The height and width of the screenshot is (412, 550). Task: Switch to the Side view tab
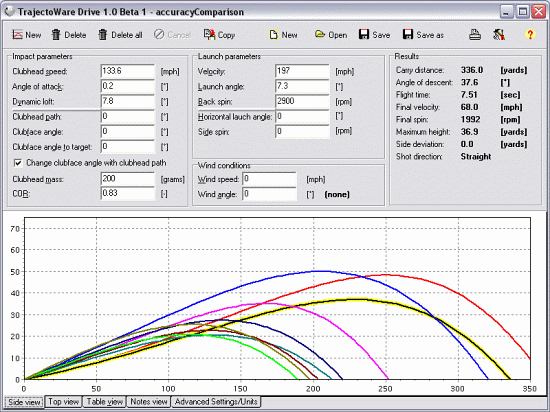(24, 402)
